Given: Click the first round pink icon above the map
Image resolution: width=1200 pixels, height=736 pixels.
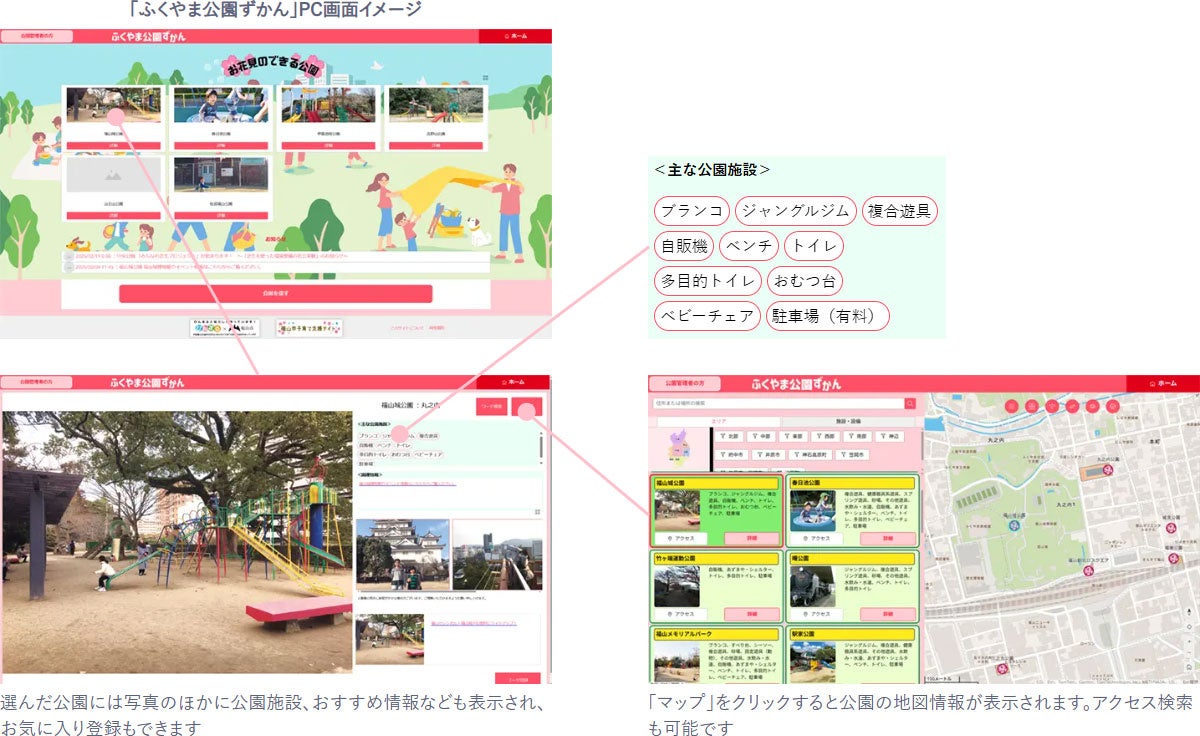Looking at the screenshot, I should [1011, 406].
